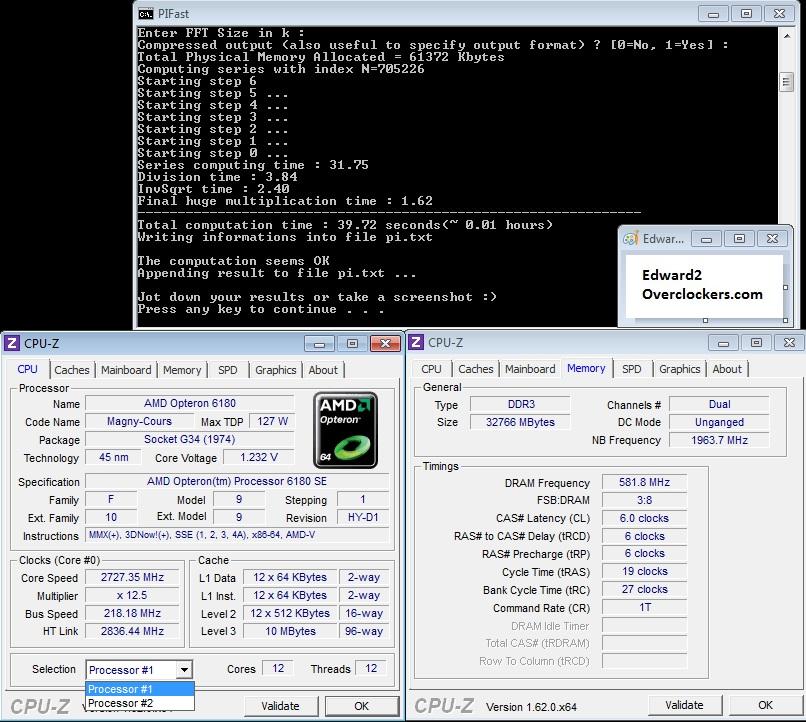Click Validate in right CPU-Z Memory window
Screen dimensions: 806x722
685,705
